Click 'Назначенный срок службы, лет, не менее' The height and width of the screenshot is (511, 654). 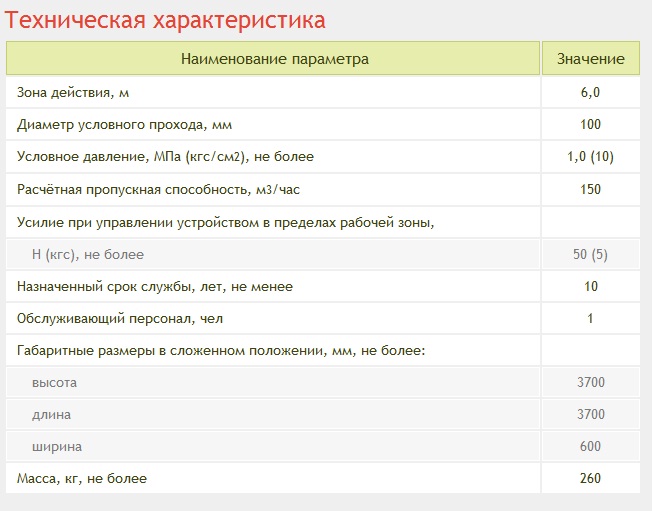tap(155, 287)
